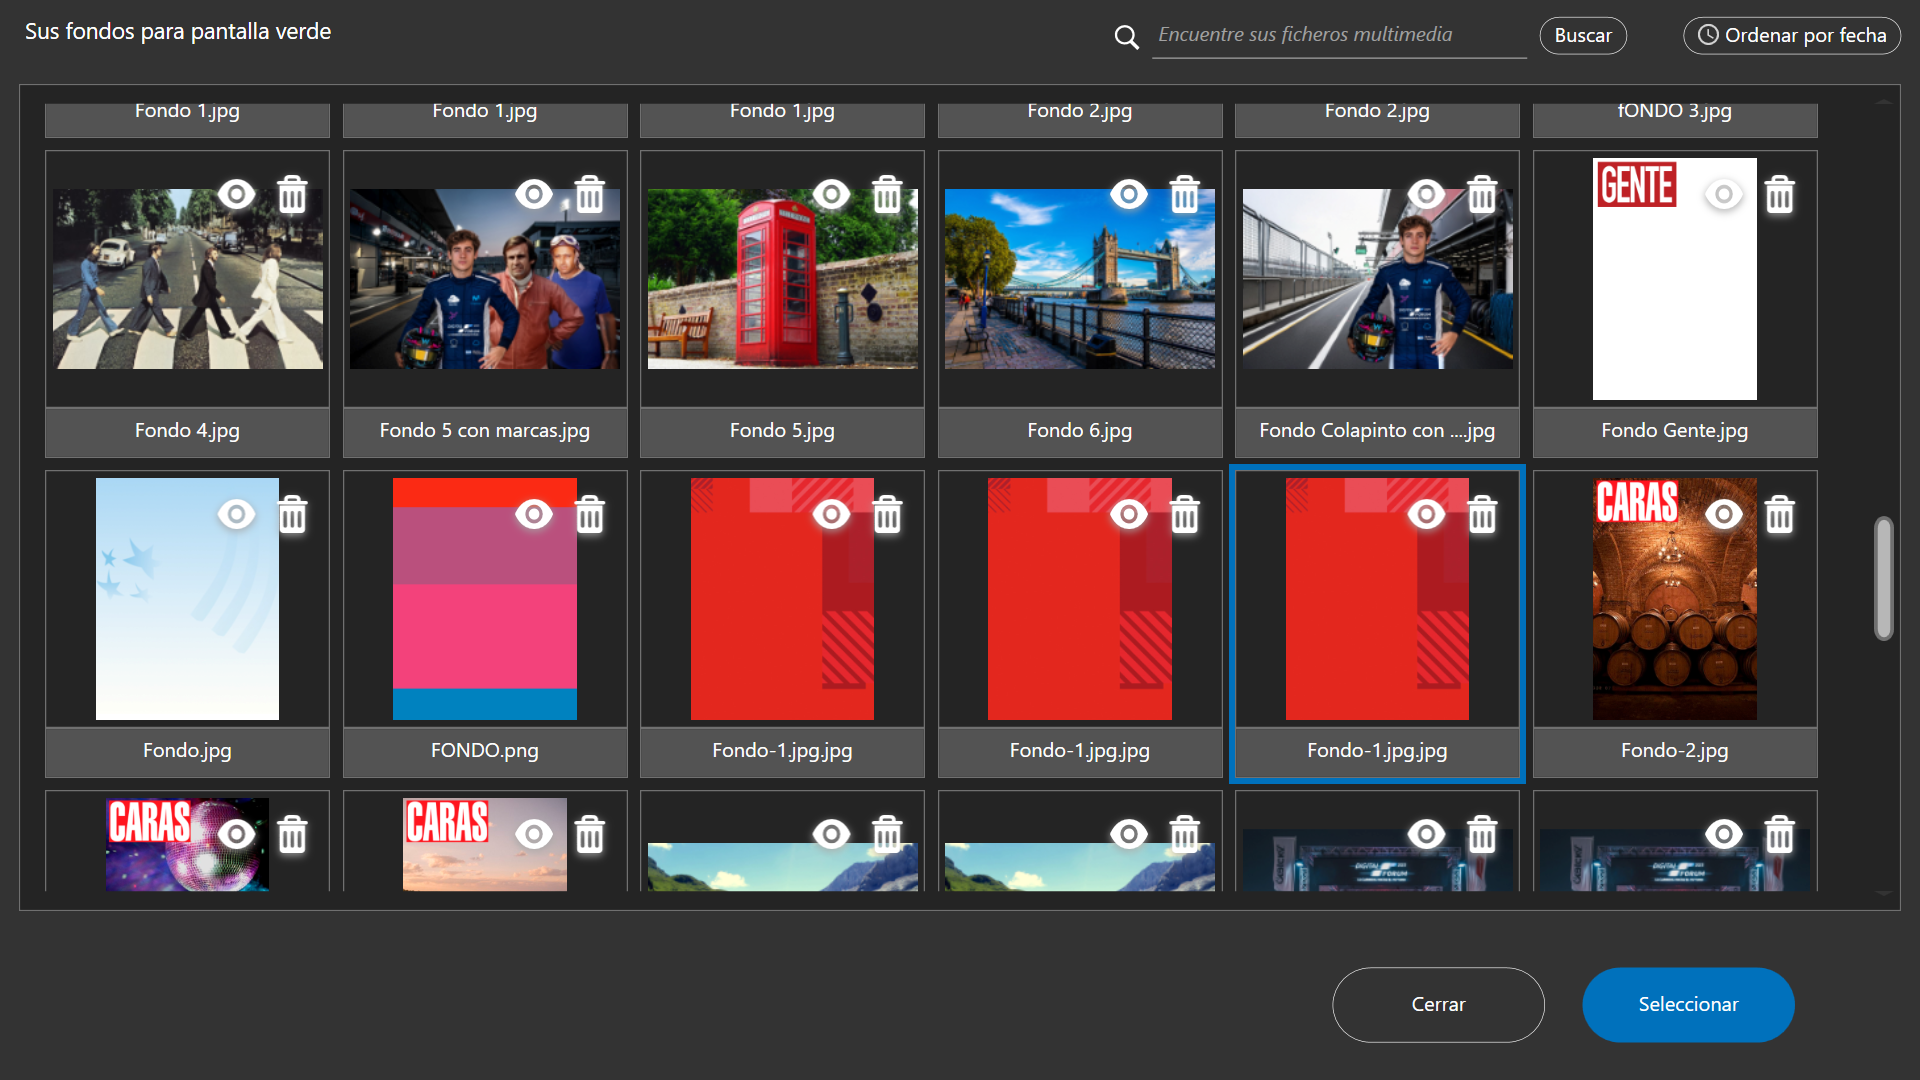The width and height of the screenshot is (1920, 1080).
Task: Toggle the eye icon on Fondo Gente.jpg
Action: tap(1724, 194)
